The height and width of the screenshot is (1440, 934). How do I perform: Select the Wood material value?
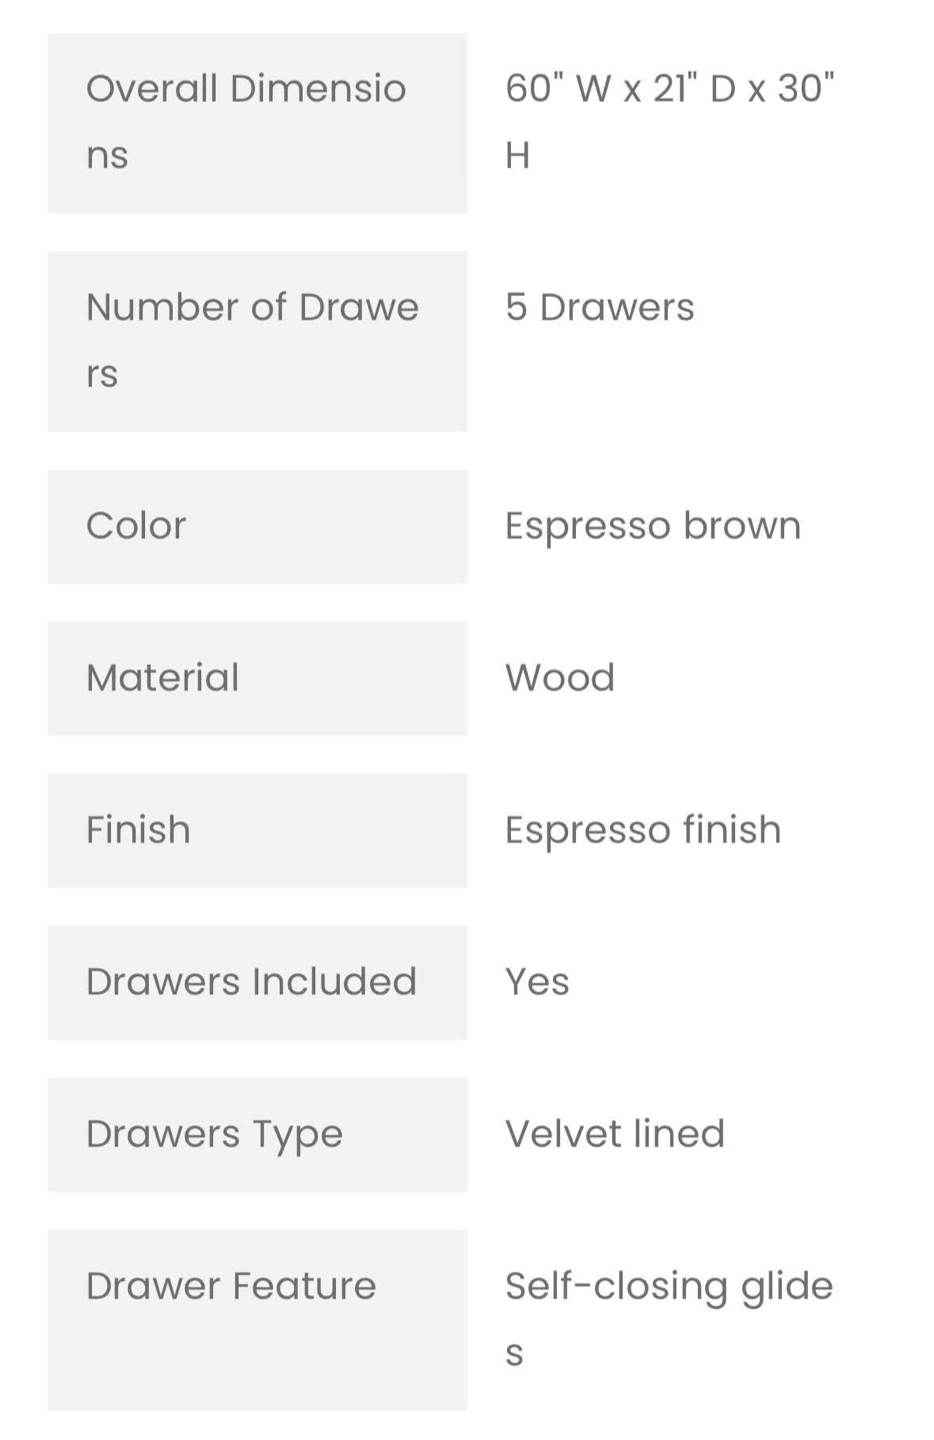point(559,678)
